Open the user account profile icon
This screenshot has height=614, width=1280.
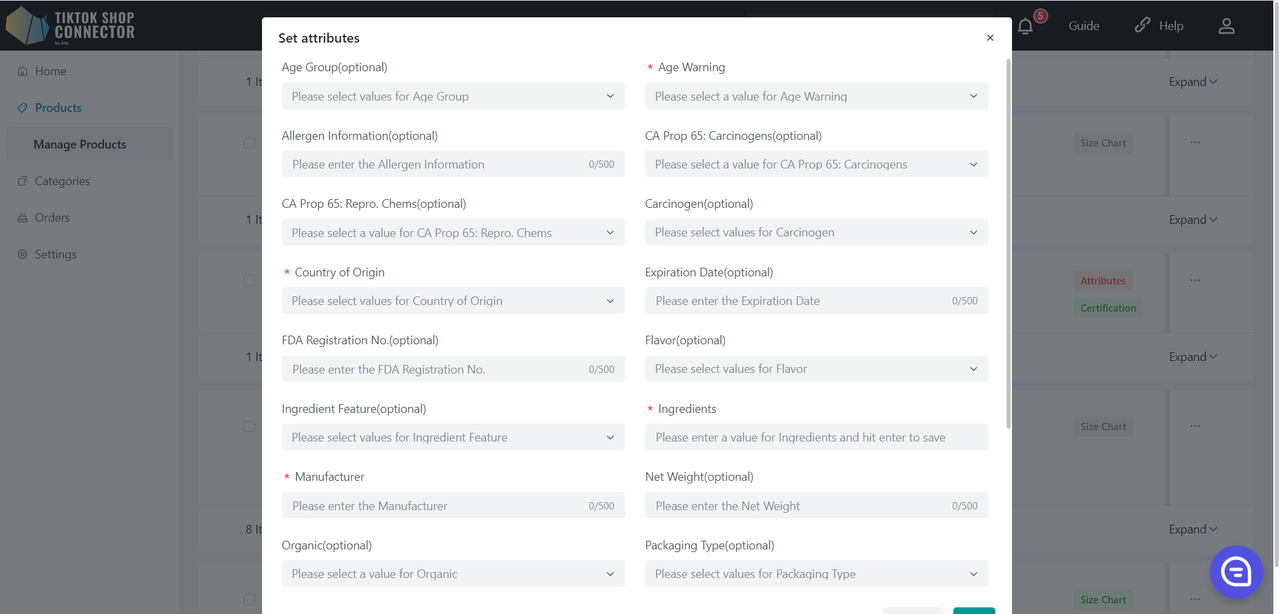tap(1226, 26)
